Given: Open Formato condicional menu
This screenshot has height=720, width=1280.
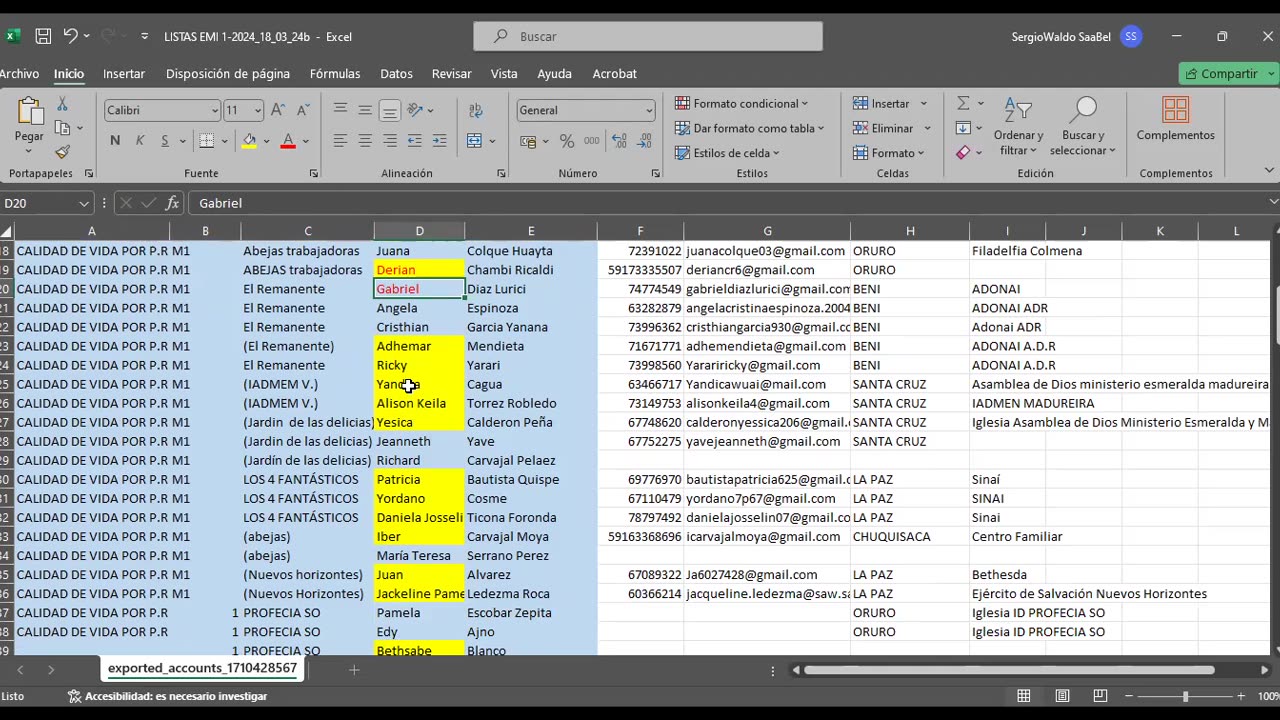Looking at the screenshot, I should tap(741, 103).
